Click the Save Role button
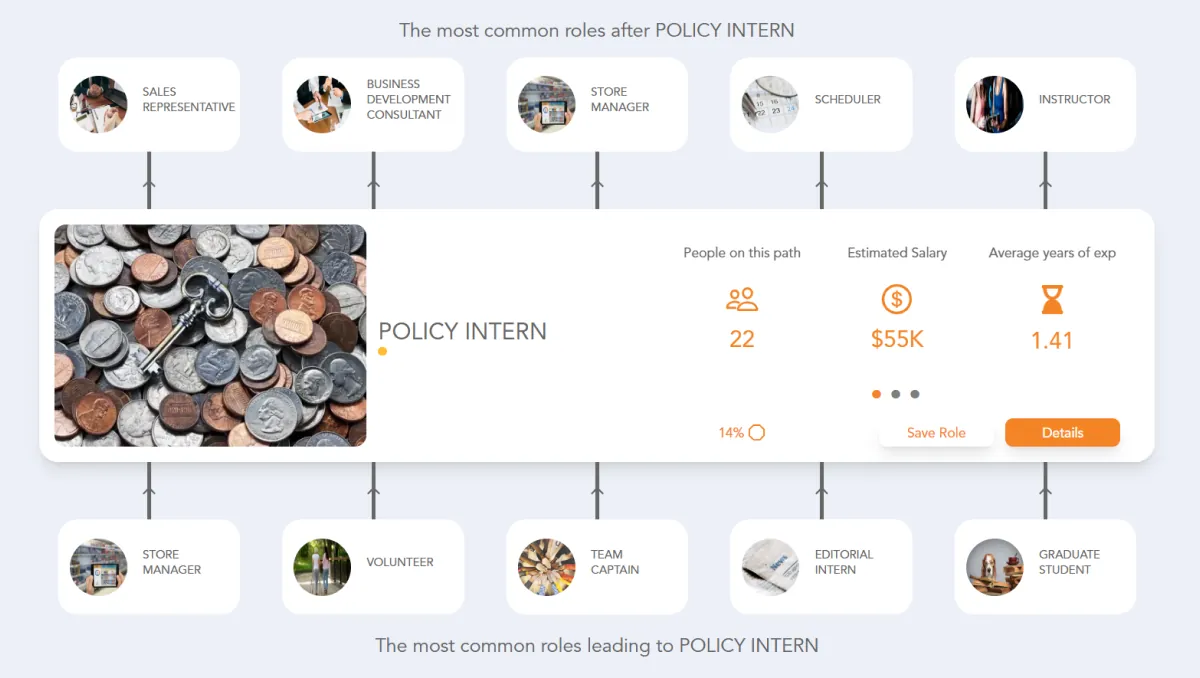 936,432
